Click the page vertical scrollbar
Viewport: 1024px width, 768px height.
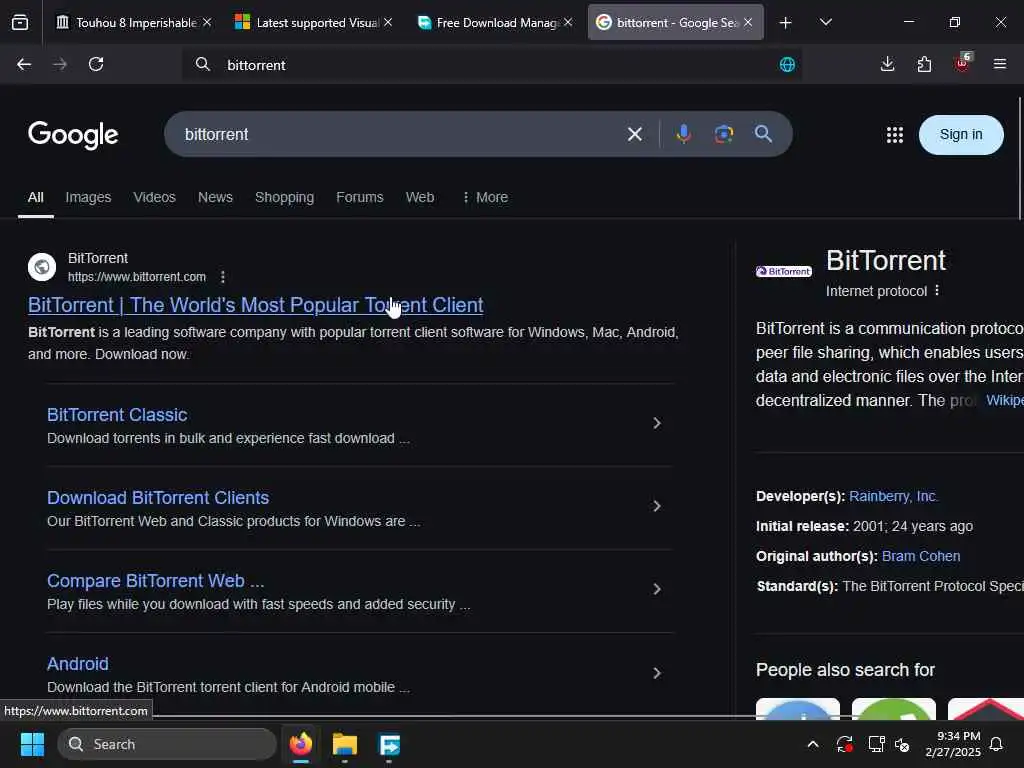tap(1020, 159)
